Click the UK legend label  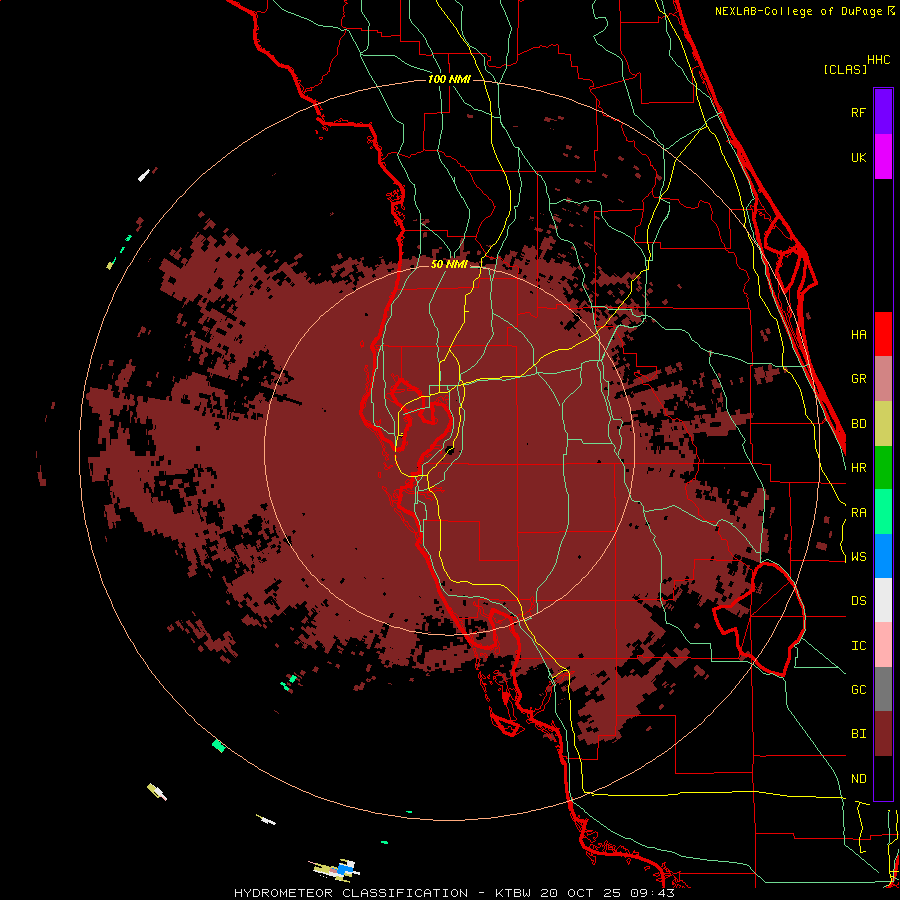coord(858,157)
